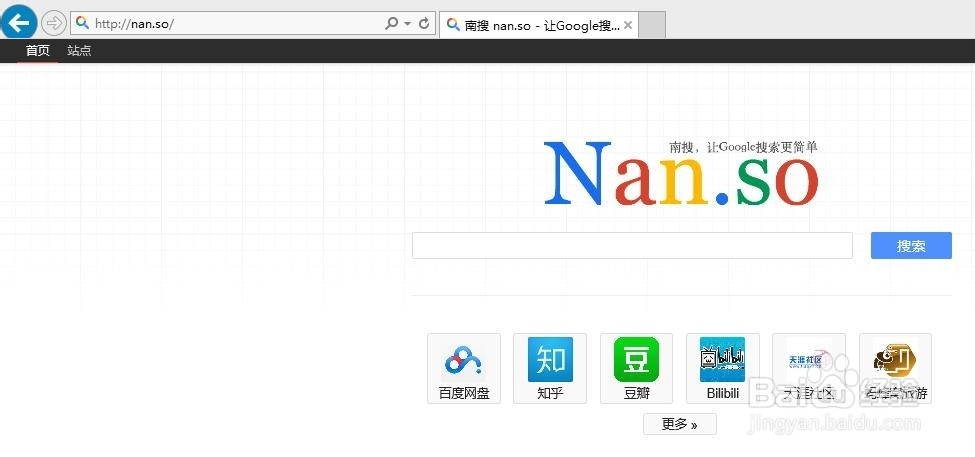Refresh the page with the reload icon
Viewport: 975px width, 457px height.
point(424,24)
